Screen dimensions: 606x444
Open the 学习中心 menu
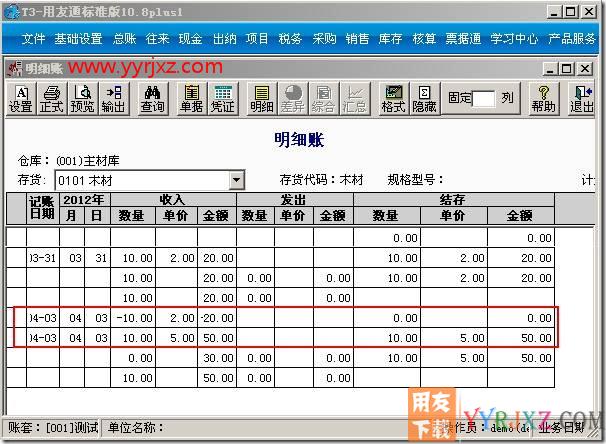coord(514,39)
